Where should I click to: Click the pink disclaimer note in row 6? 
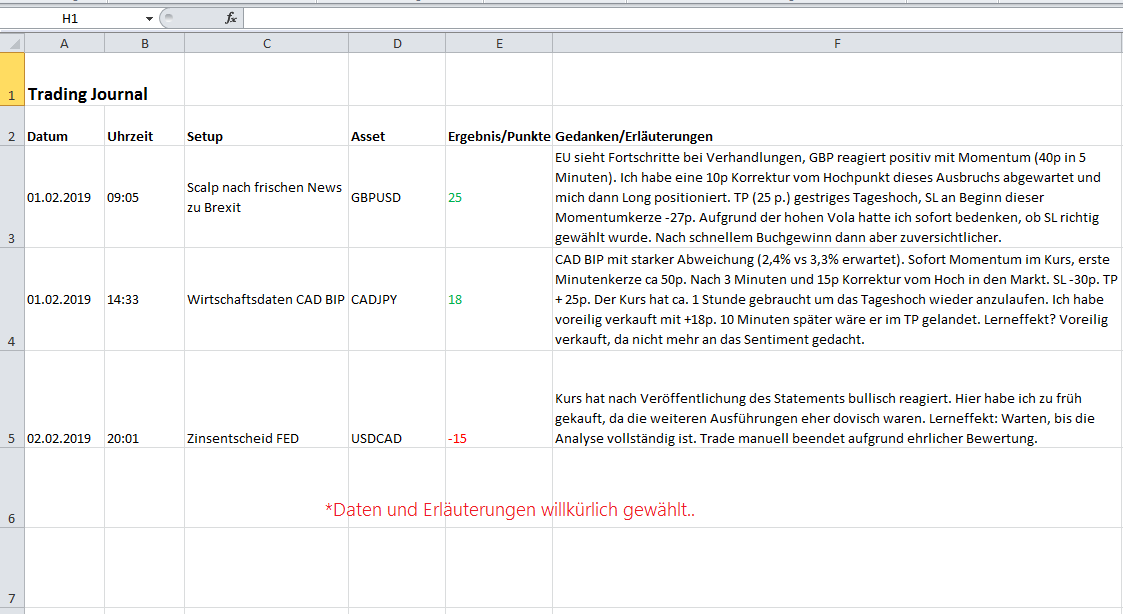point(510,509)
